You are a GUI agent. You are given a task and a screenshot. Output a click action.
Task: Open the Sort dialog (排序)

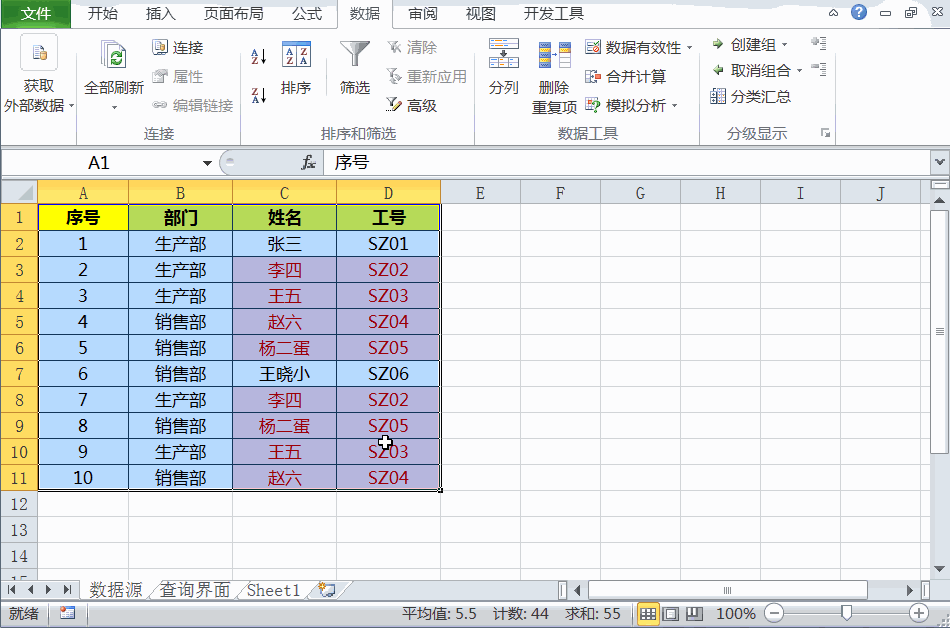(x=296, y=68)
